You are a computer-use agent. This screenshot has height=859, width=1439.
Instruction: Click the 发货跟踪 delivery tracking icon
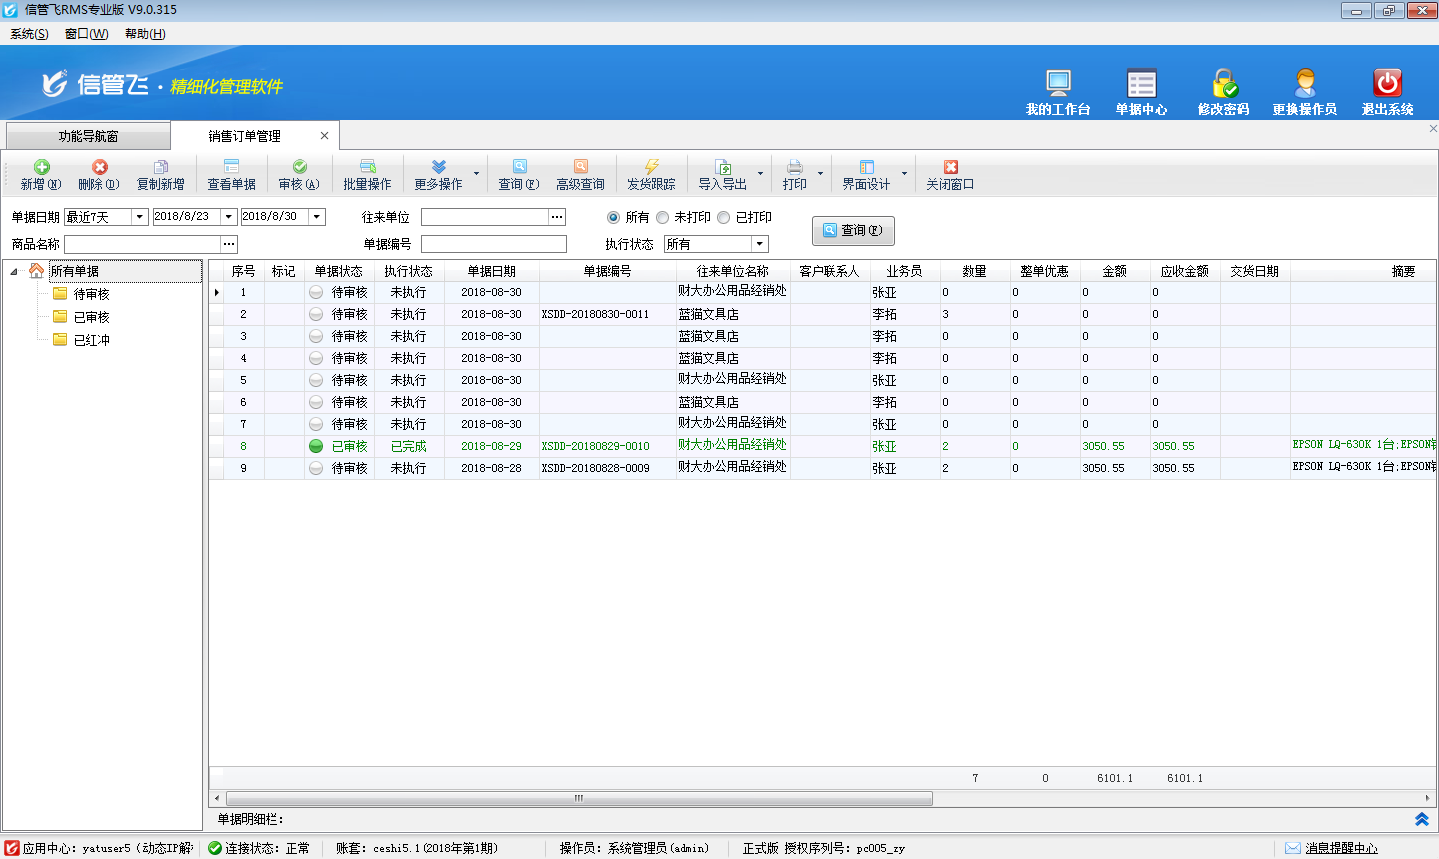[x=651, y=168]
